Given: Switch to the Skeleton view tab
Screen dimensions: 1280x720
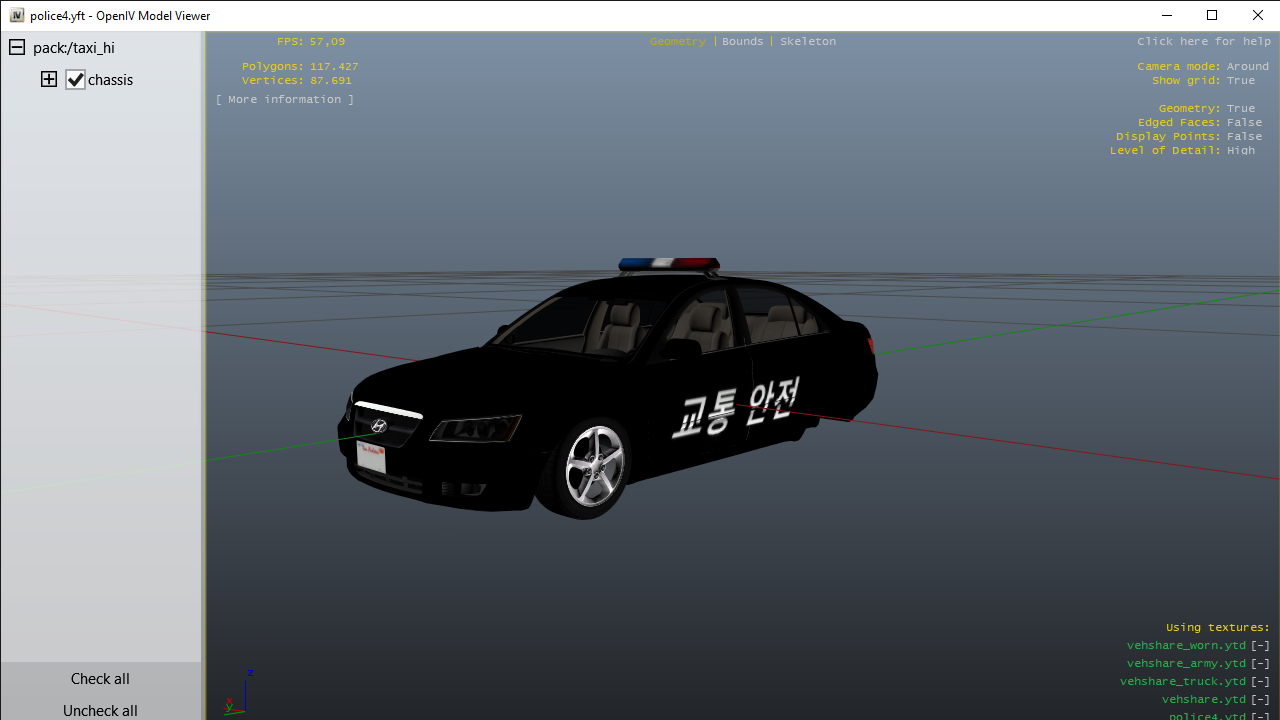Looking at the screenshot, I should 807,42.
